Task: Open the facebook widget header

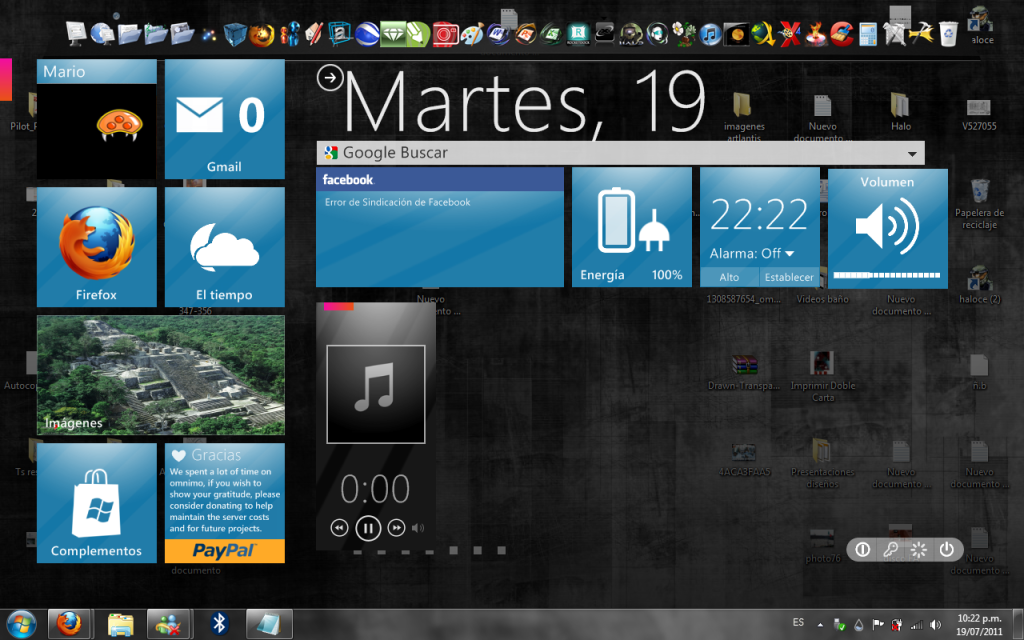Action: coord(440,179)
